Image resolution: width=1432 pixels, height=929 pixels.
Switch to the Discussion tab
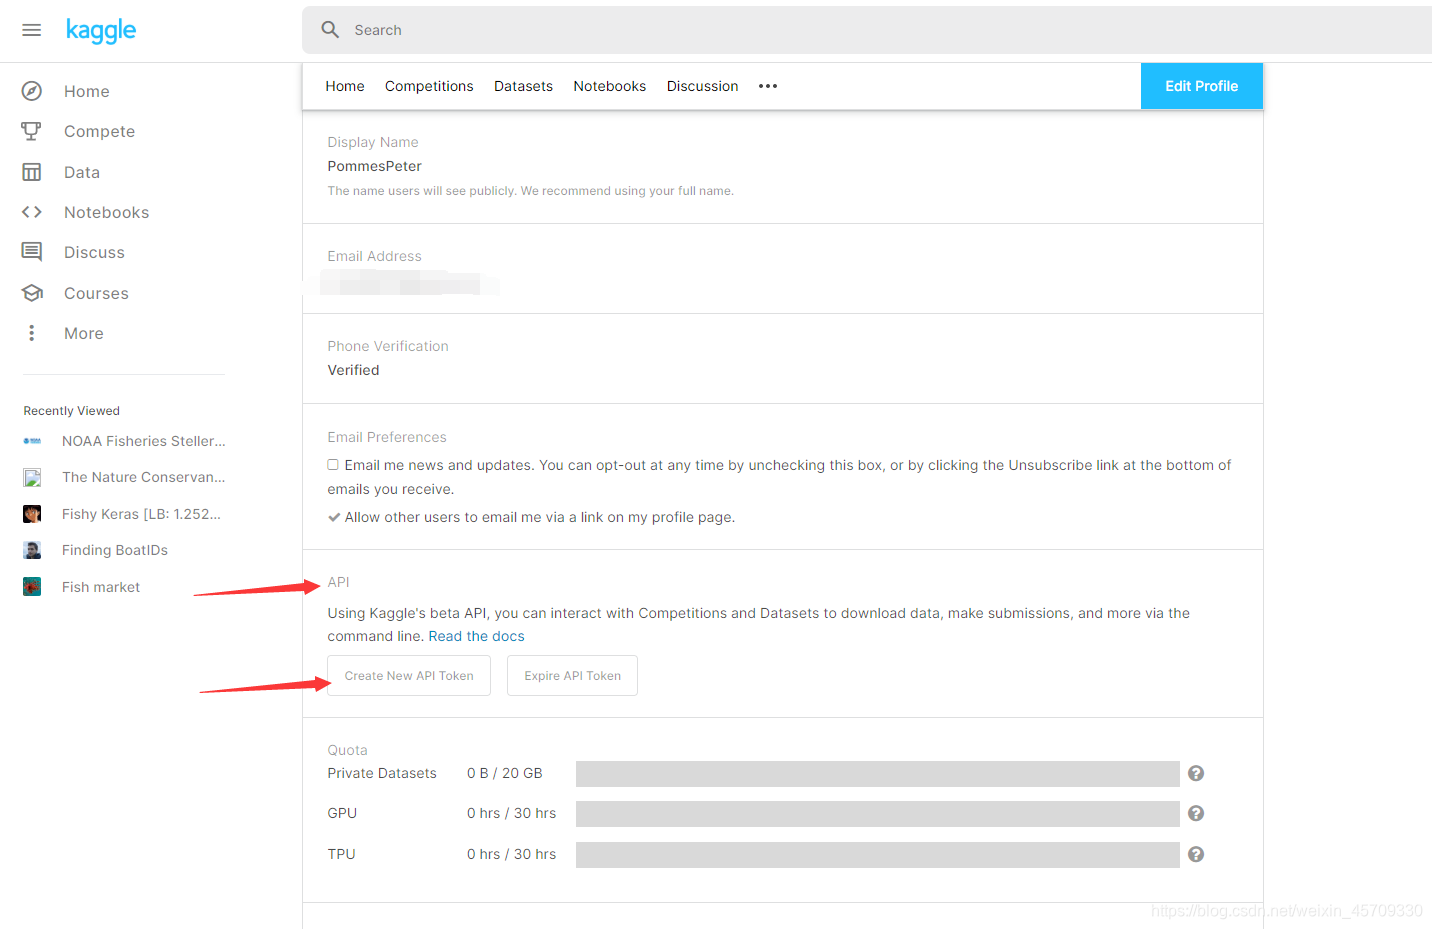point(703,86)
